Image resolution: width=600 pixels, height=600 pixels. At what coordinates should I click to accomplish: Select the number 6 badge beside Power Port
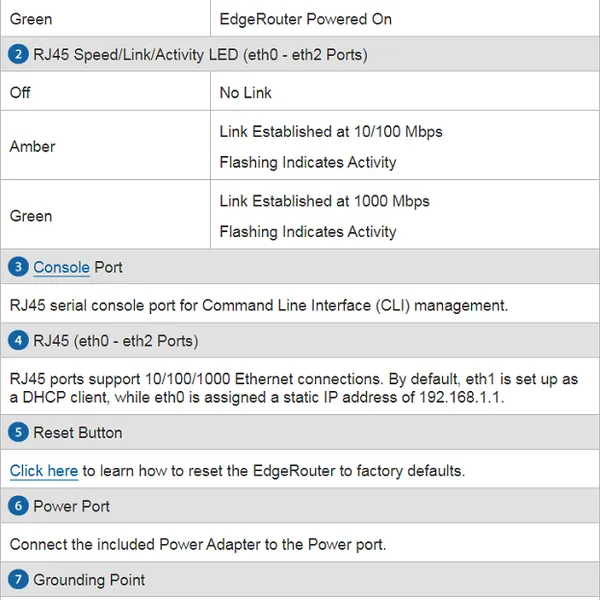point(19,506)
